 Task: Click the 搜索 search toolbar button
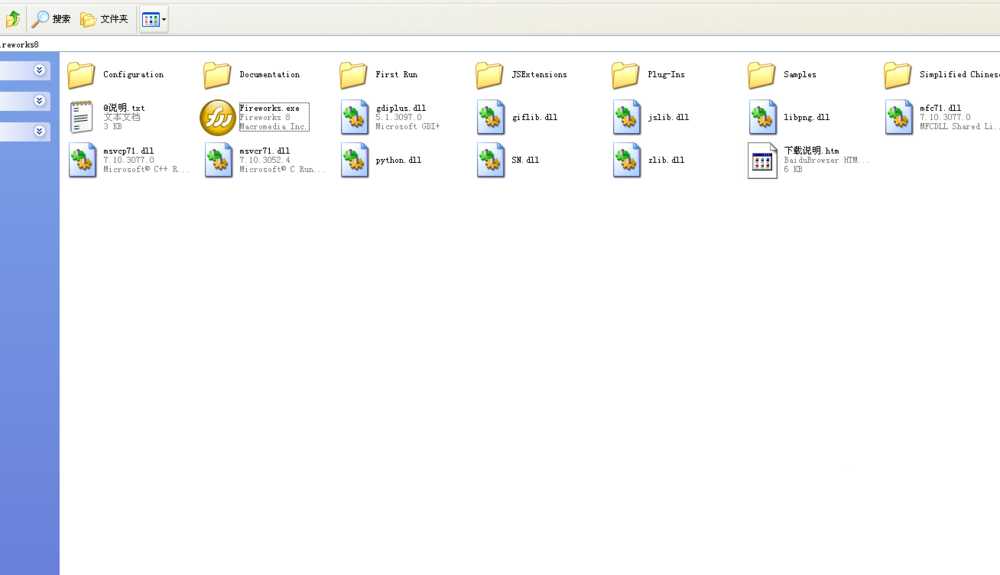pos(51,19)
